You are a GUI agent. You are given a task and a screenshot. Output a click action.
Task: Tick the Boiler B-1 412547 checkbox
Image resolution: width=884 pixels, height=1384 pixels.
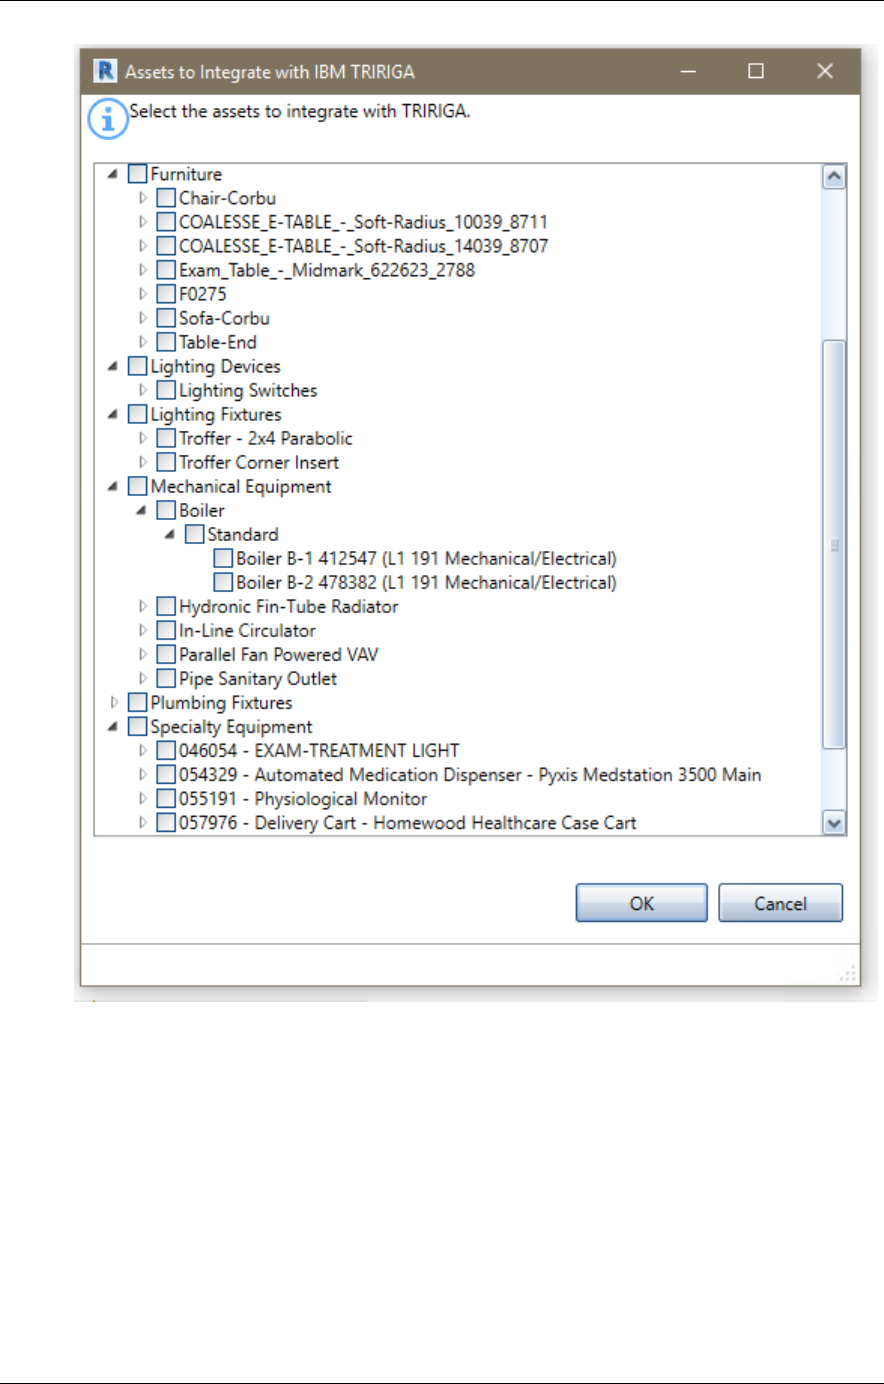coord(223,558)
